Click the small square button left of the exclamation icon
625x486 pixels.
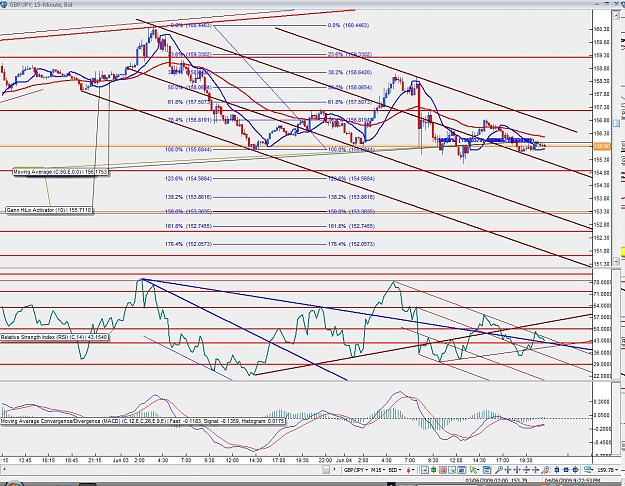(x=326, y=470)
